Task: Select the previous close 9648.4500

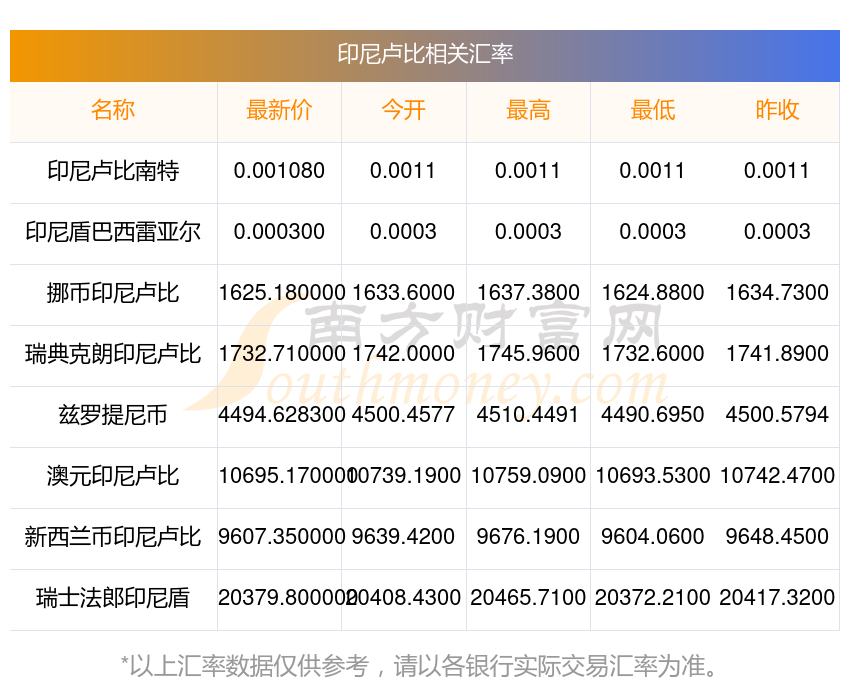Action: [777, 537]
